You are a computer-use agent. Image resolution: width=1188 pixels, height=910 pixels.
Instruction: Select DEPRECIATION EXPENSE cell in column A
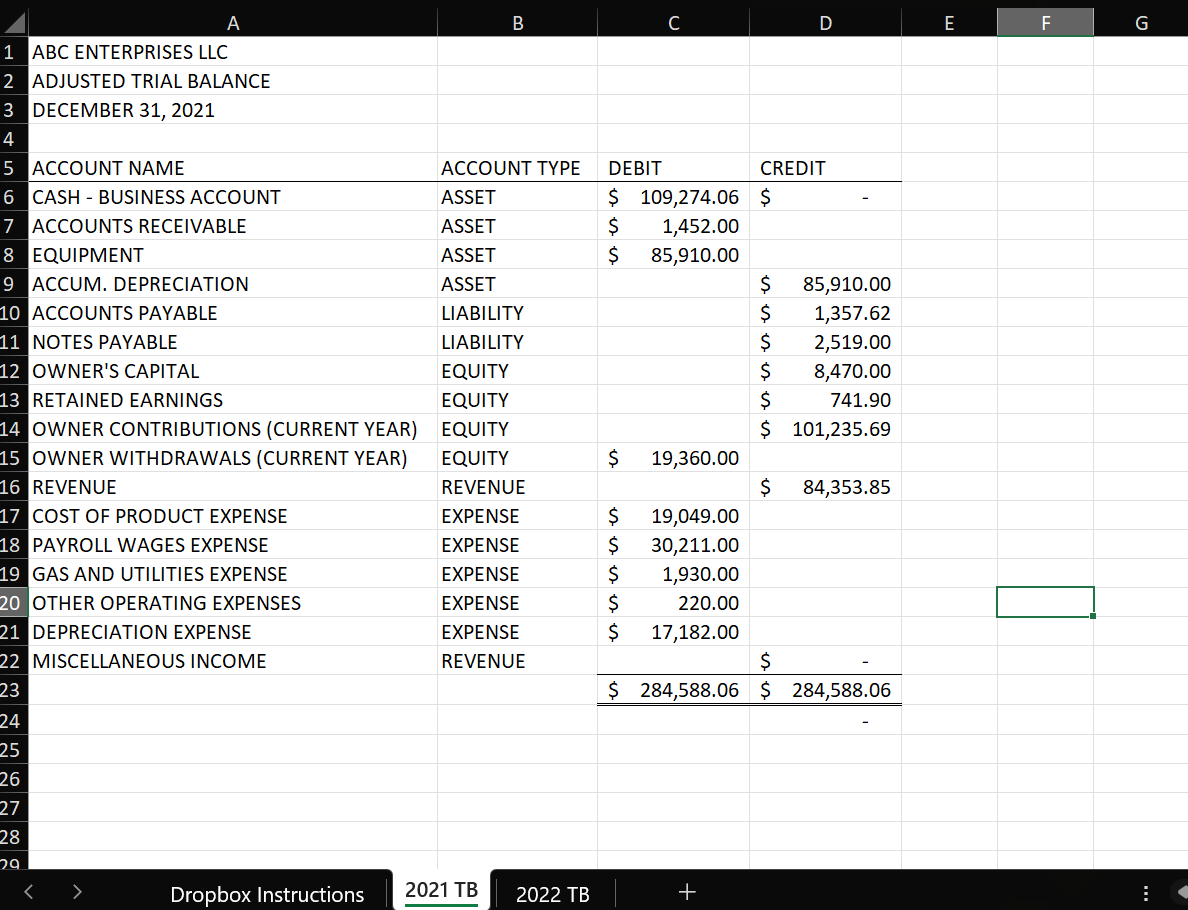pos(233,632)
